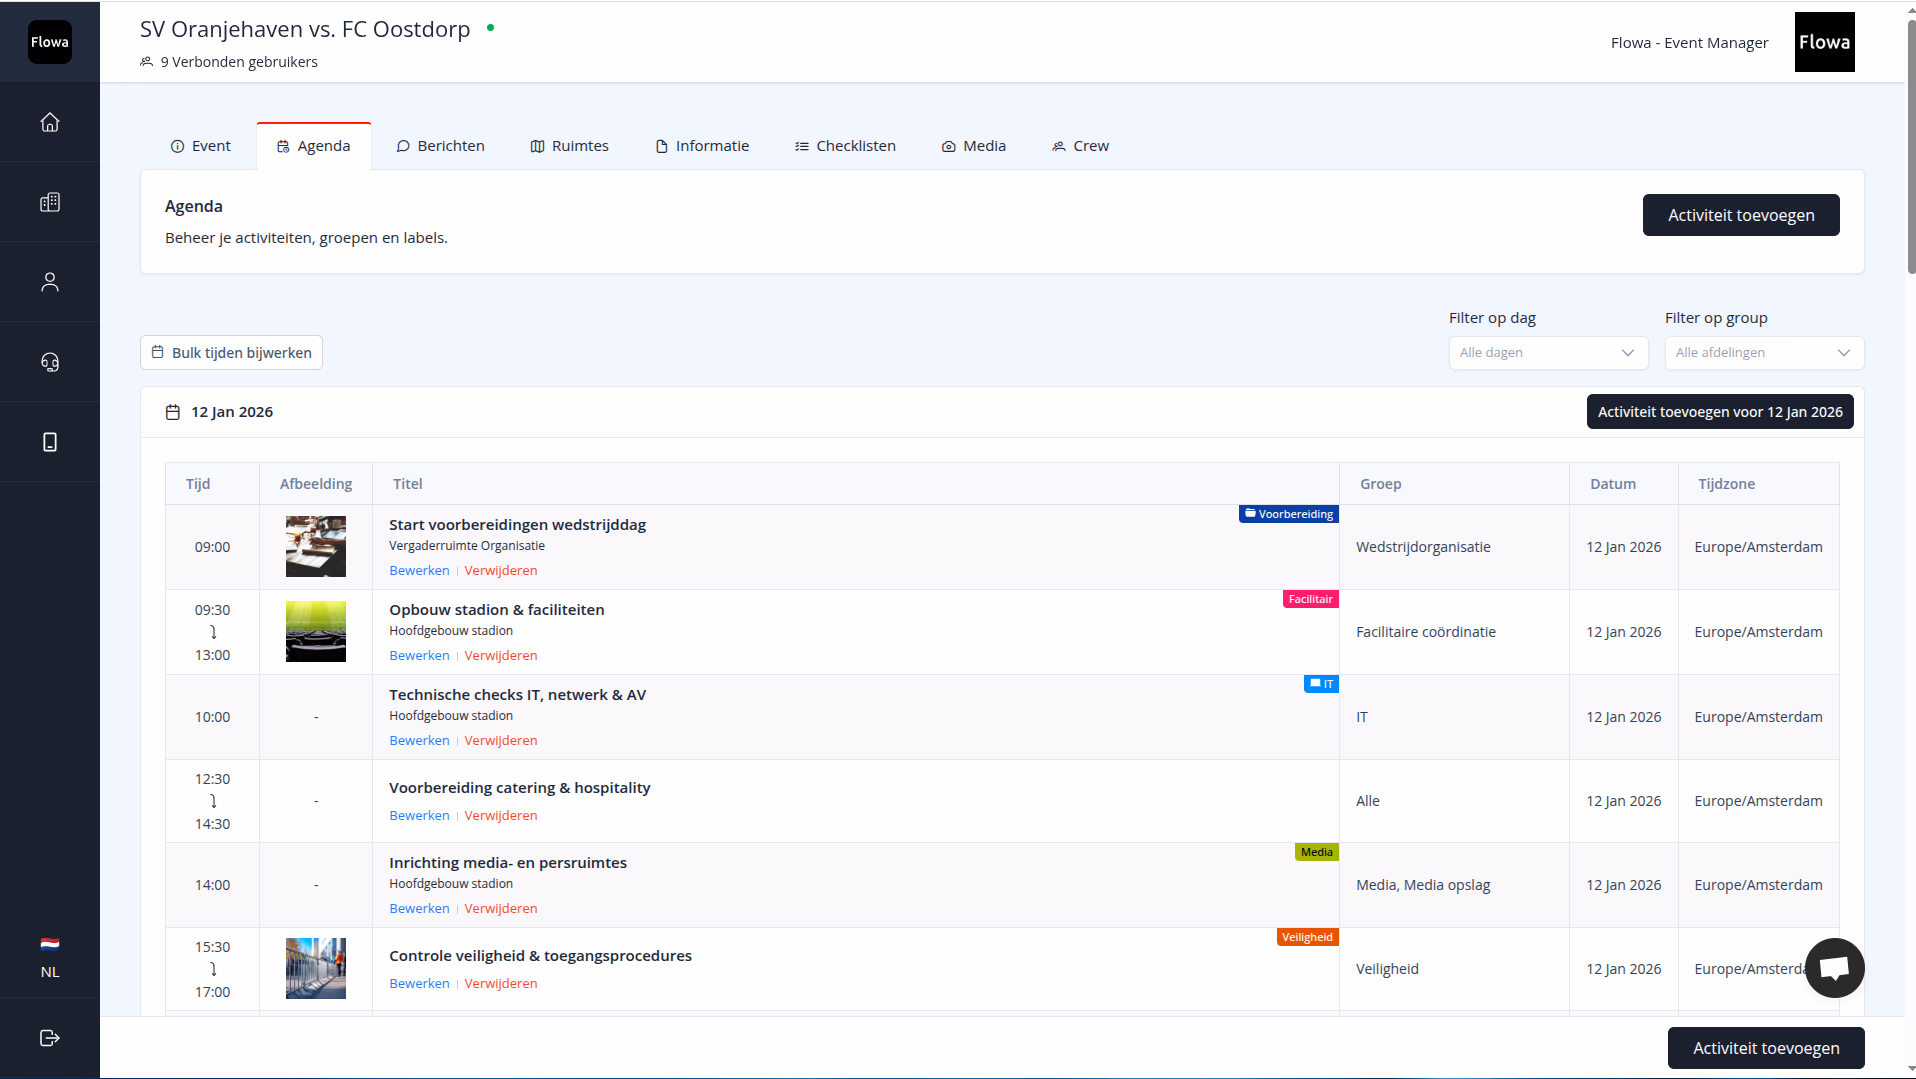
Task: Switch to the Media tab
Action: pyautogui.click(x=974, y=146)
